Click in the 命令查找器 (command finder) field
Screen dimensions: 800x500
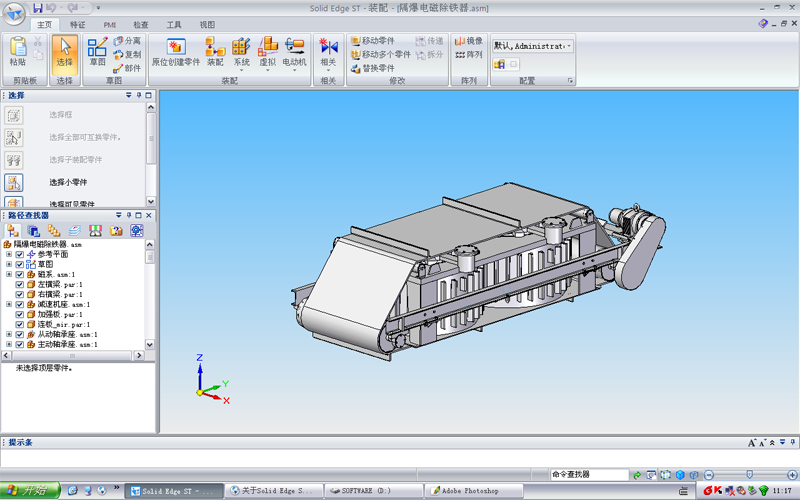point(589,475)
